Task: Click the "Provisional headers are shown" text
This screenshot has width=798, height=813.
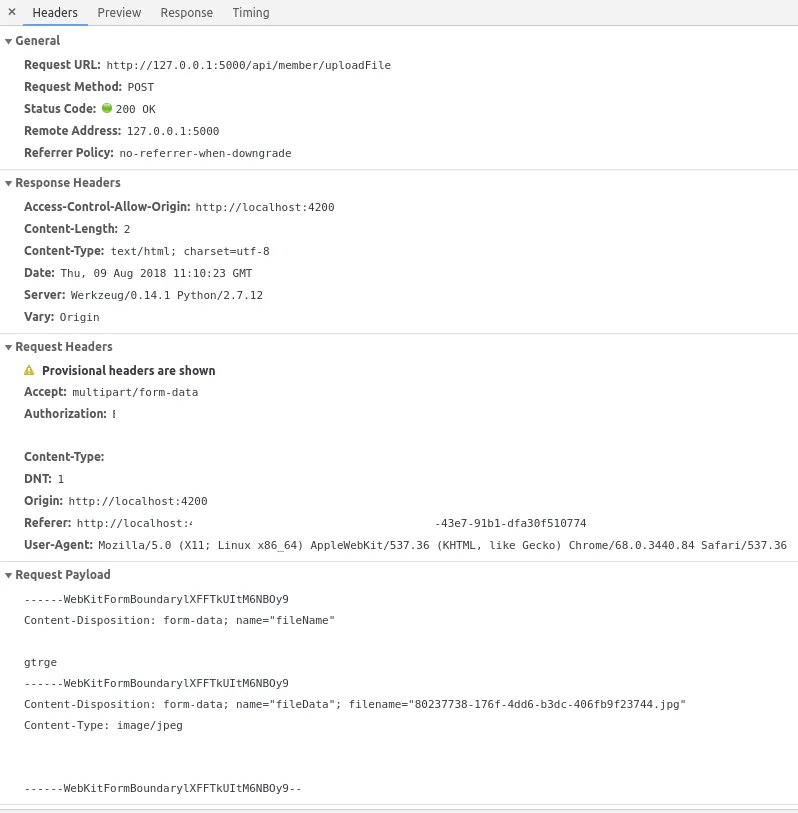Action: coord(128,370)
